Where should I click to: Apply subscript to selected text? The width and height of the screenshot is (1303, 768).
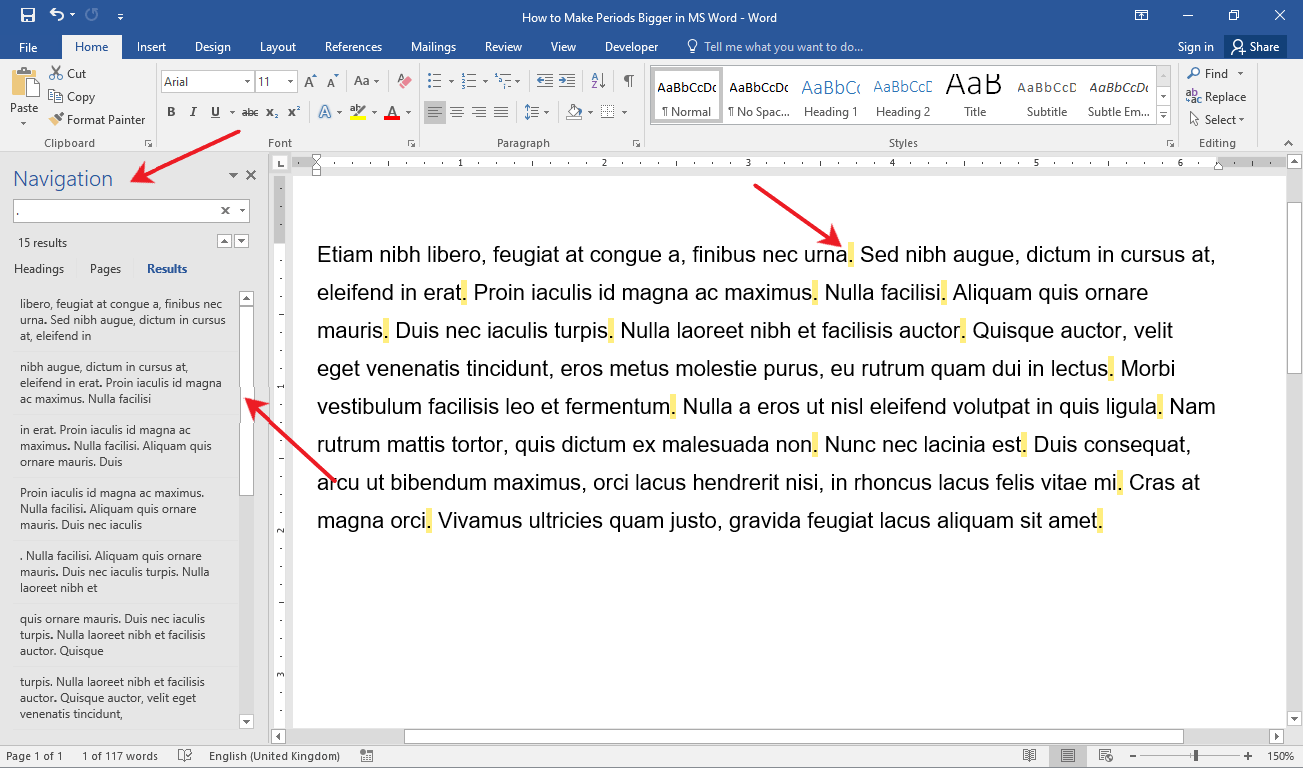click(x=269, y=113)
